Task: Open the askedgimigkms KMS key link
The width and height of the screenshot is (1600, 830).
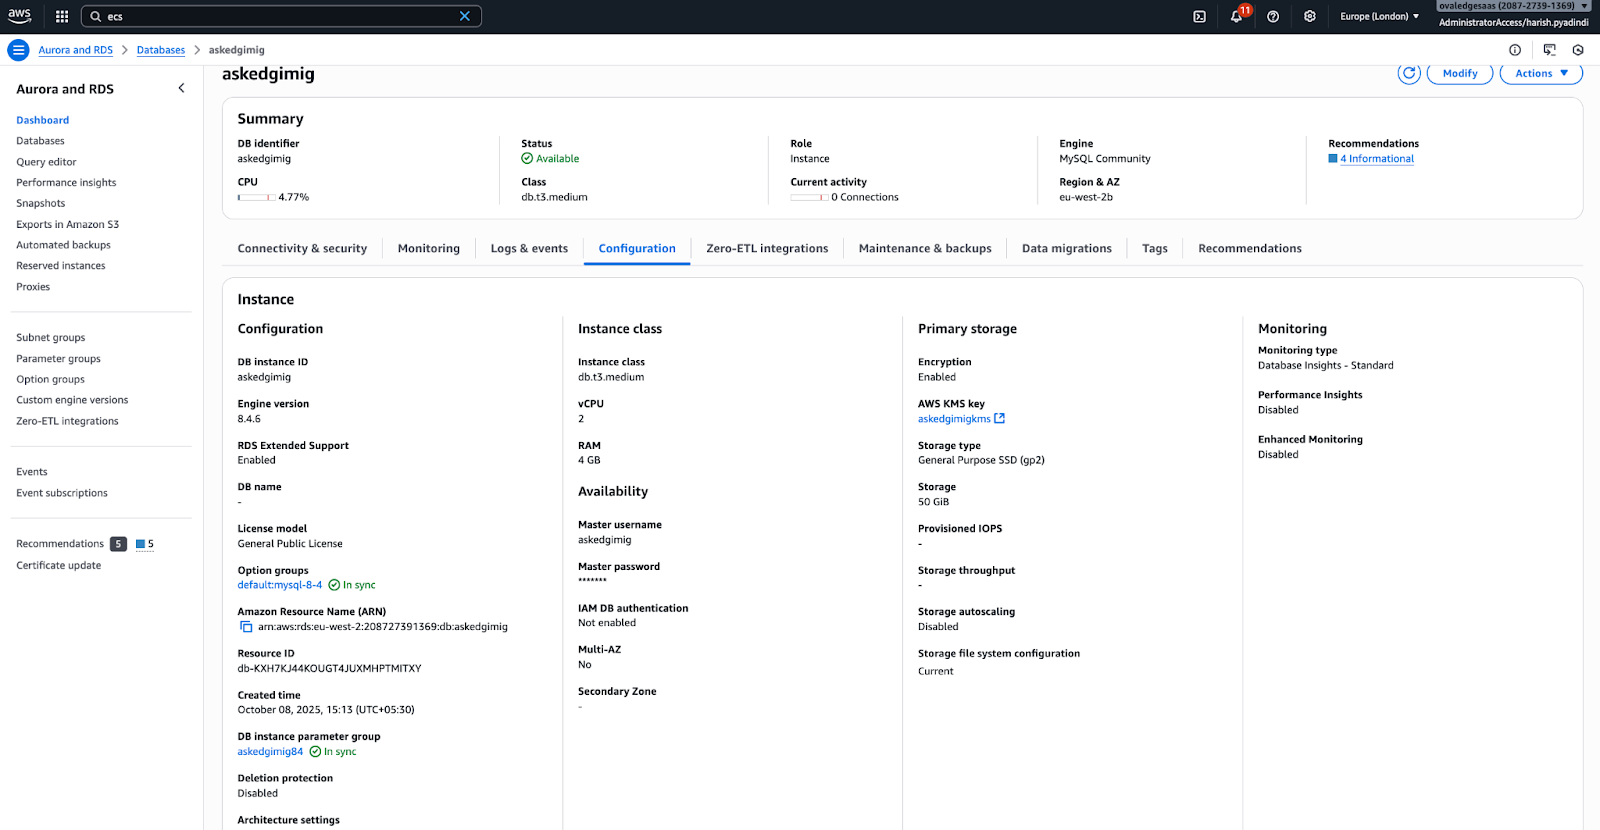Action: [954, 419]
